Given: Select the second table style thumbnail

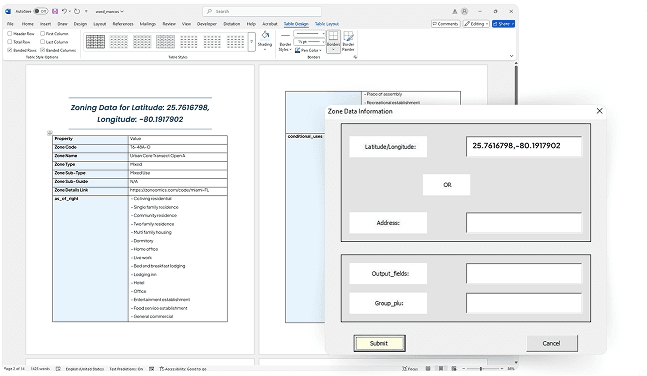Looking at the screenshot, I should tap(119, 41).
